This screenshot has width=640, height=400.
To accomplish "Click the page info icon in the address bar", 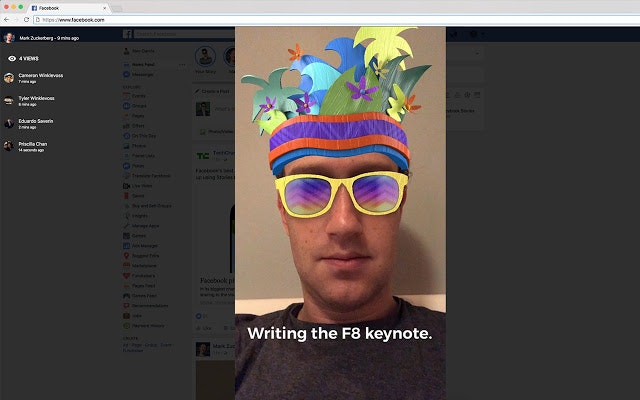I will 38,20.
